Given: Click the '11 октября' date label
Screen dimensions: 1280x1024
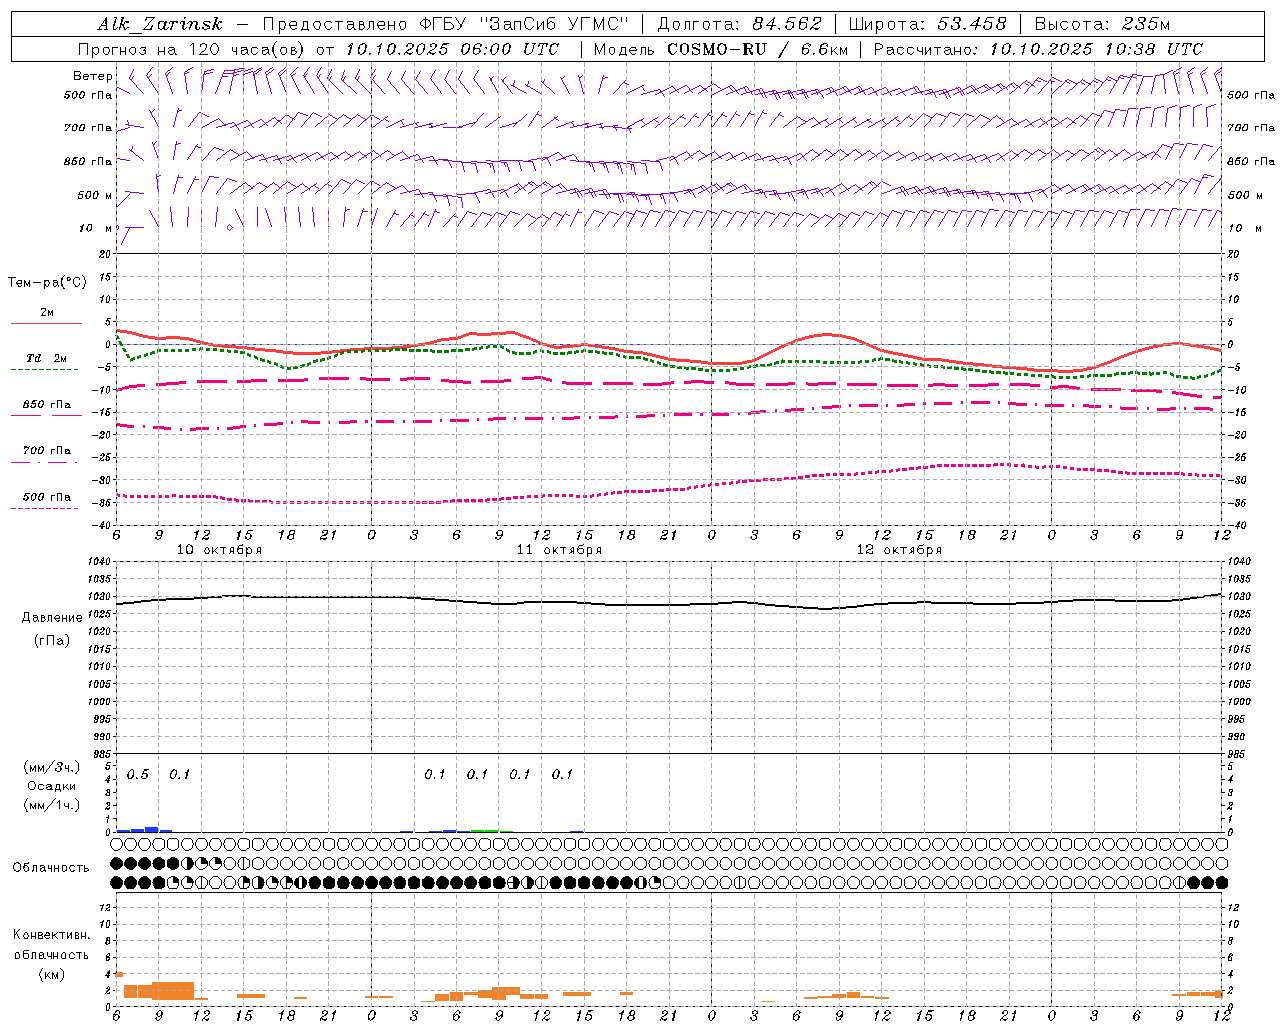Looking at the screenshot, I should [559, 550].
